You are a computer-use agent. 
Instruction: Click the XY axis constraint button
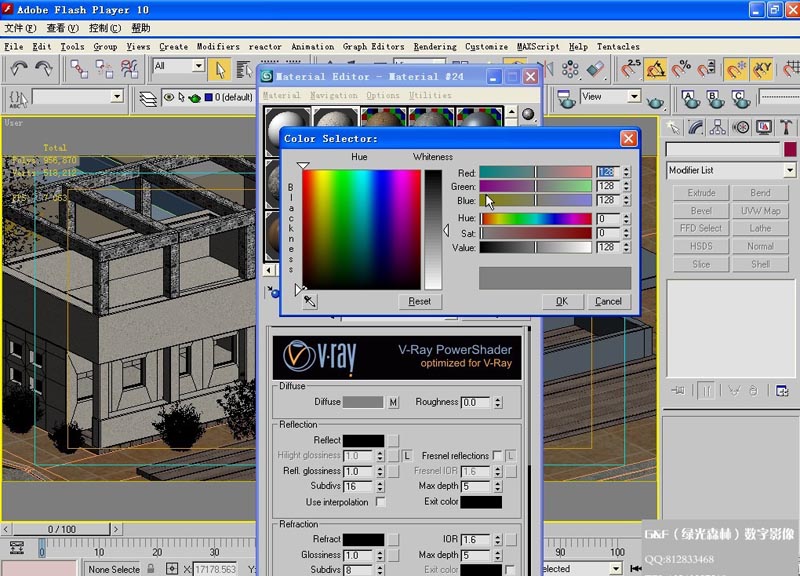pyautogui.click(x=762, y=69)
